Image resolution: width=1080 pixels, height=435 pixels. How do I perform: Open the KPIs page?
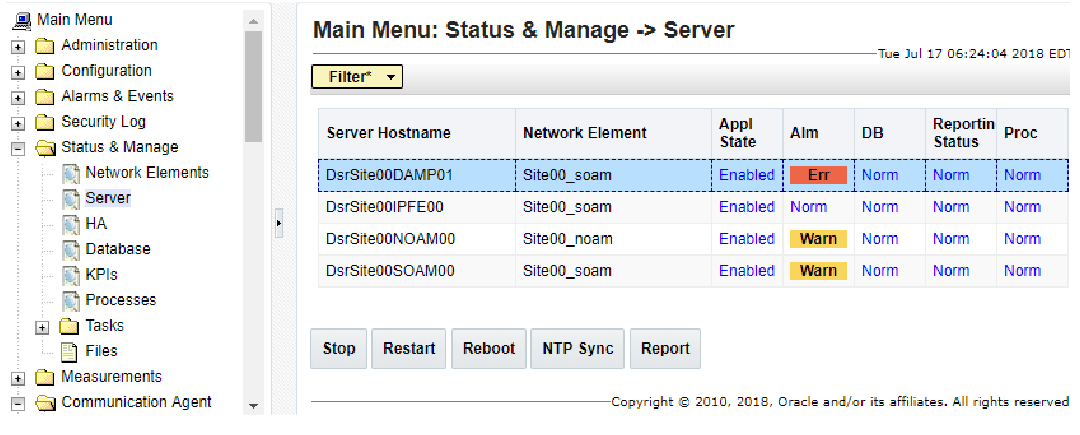(x=101, y=275)
